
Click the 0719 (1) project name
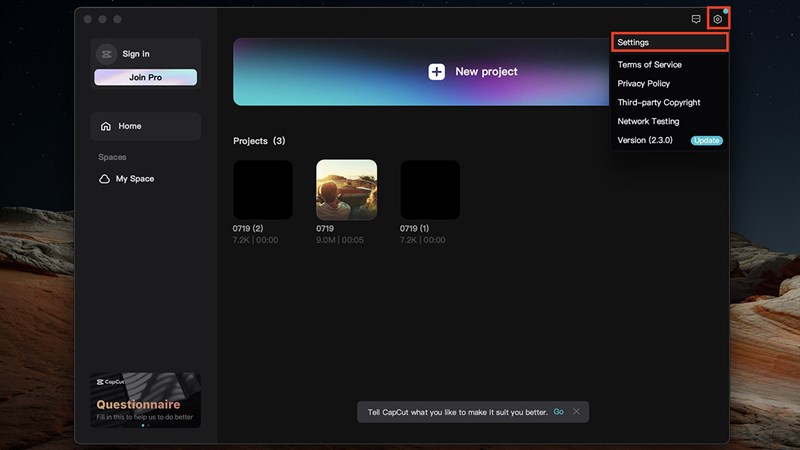tap(414, 229)
